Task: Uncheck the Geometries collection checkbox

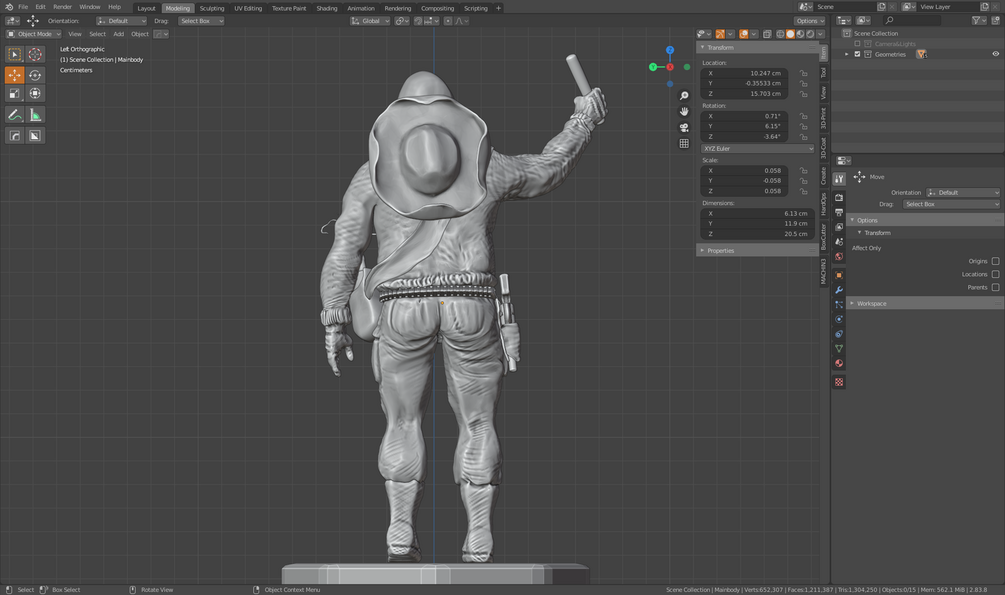Action: pyautogui.click(x=858, y=54)
